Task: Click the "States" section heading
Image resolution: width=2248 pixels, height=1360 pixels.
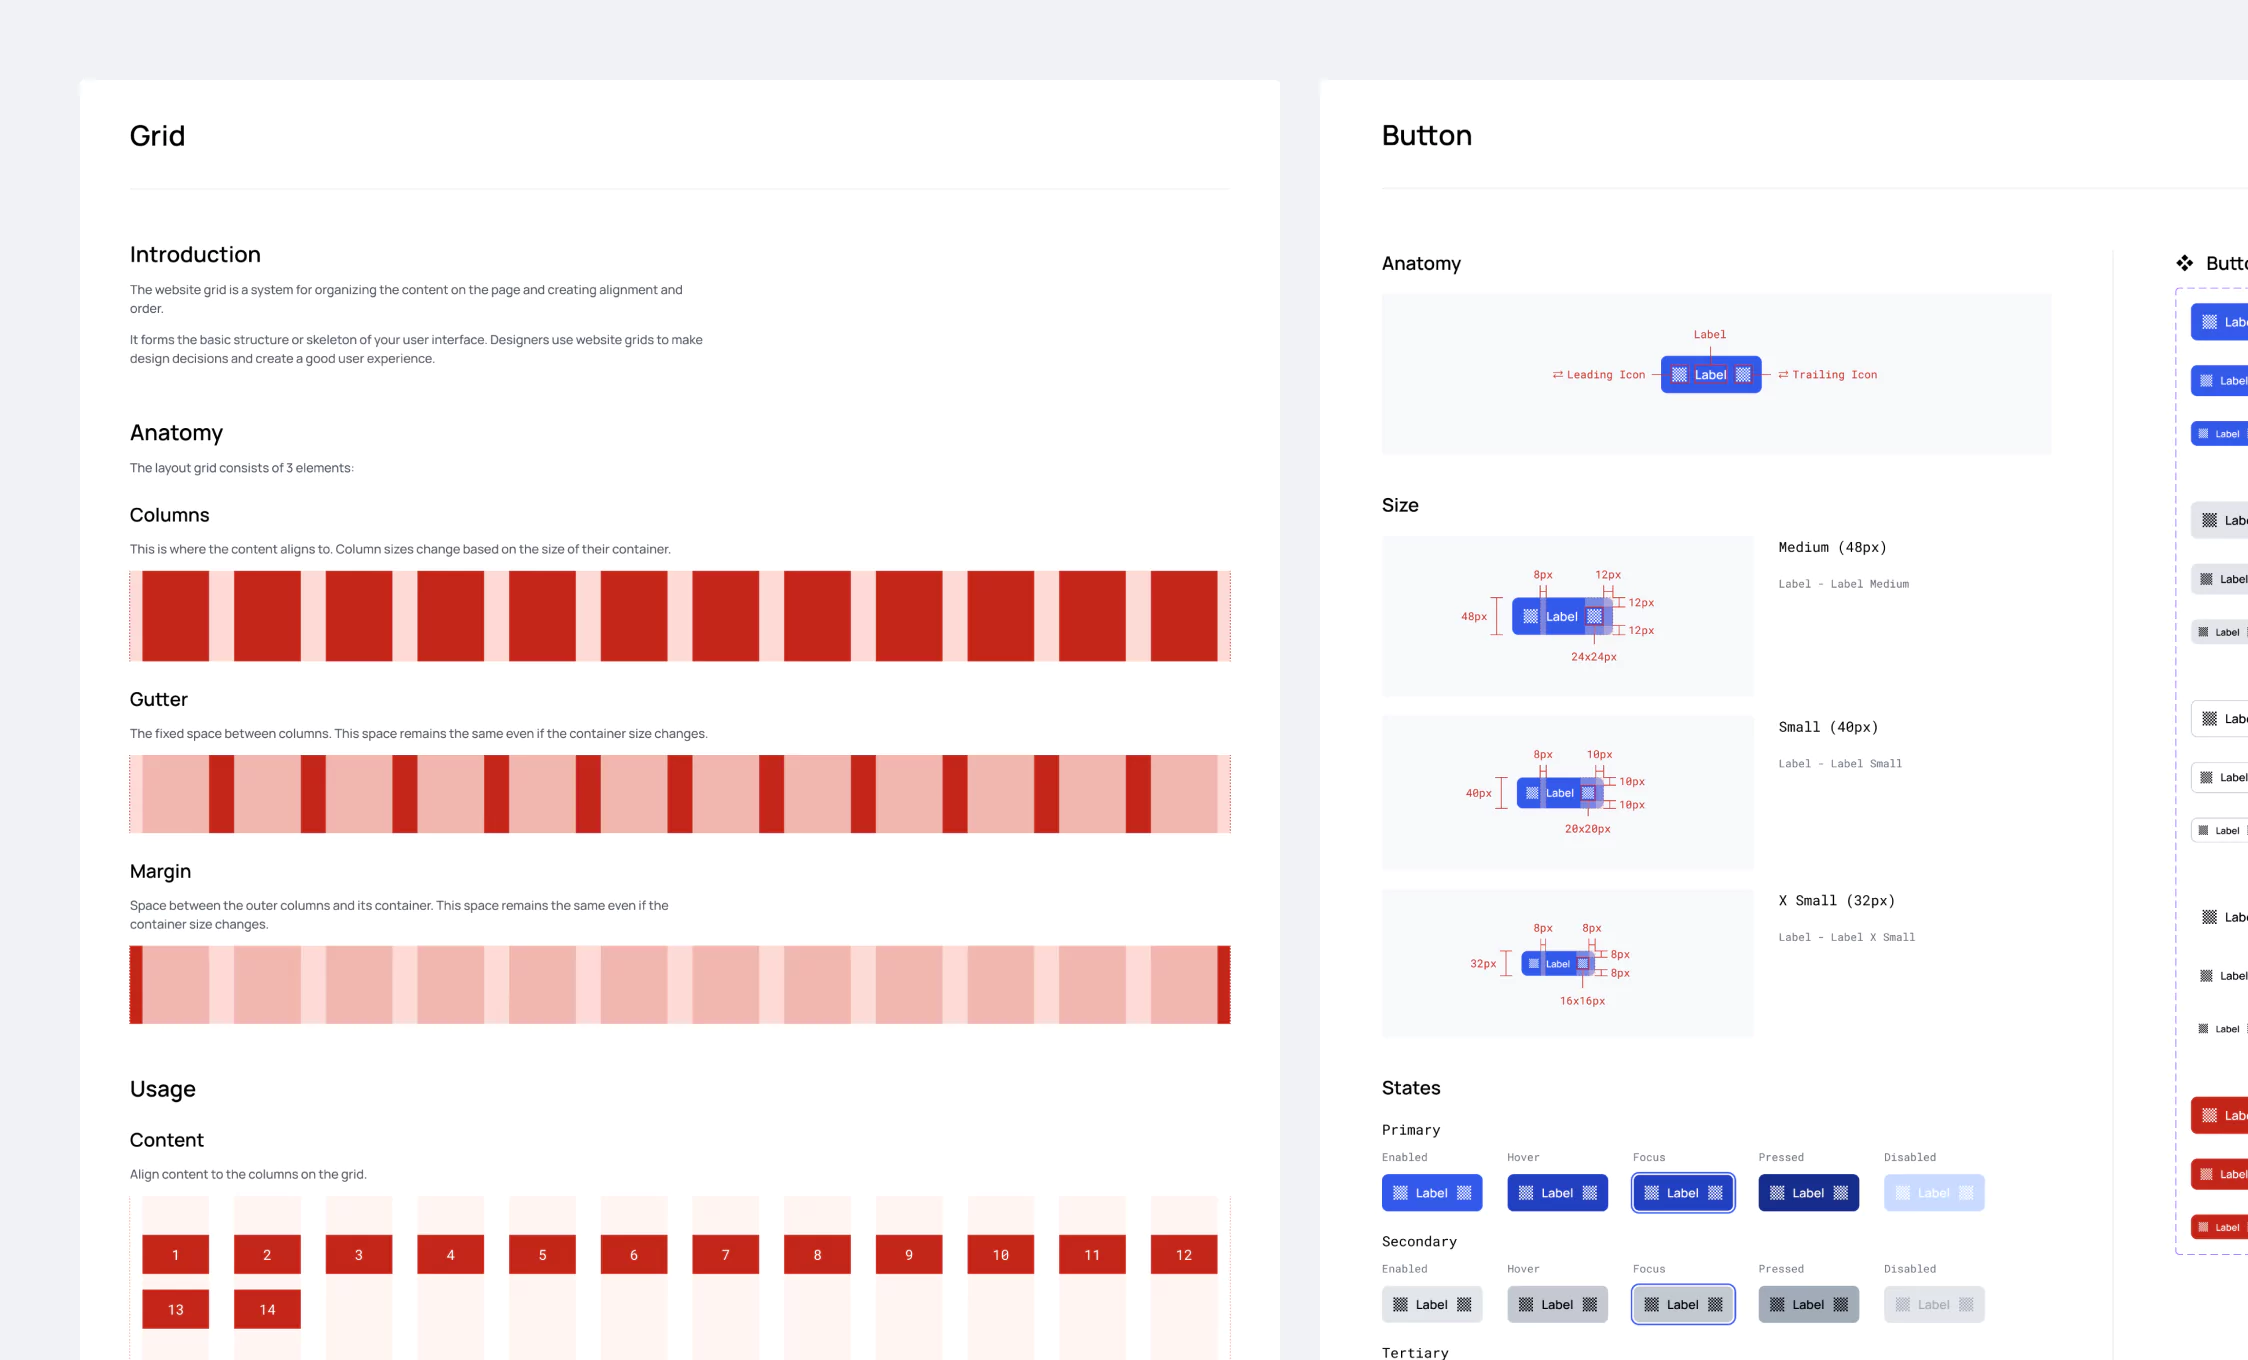Action: pyautogui.click(x=1411, y=1088)
